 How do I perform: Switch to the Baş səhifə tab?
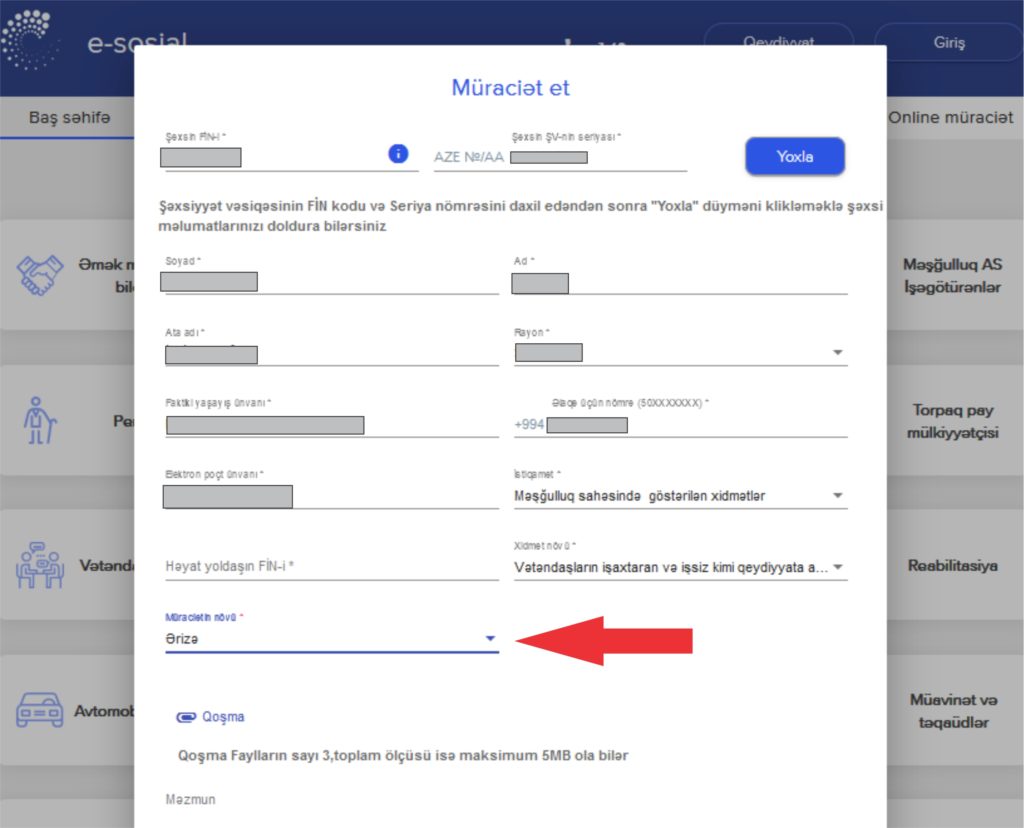[69, 118]
